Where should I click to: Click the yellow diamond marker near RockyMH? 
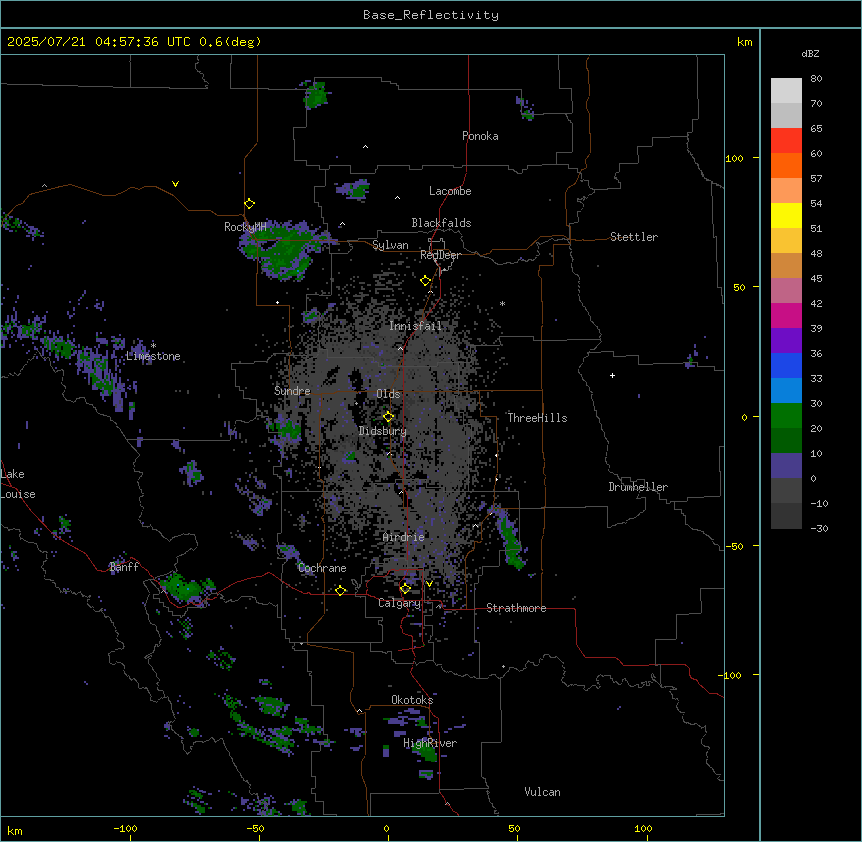(x=249, y=204)
